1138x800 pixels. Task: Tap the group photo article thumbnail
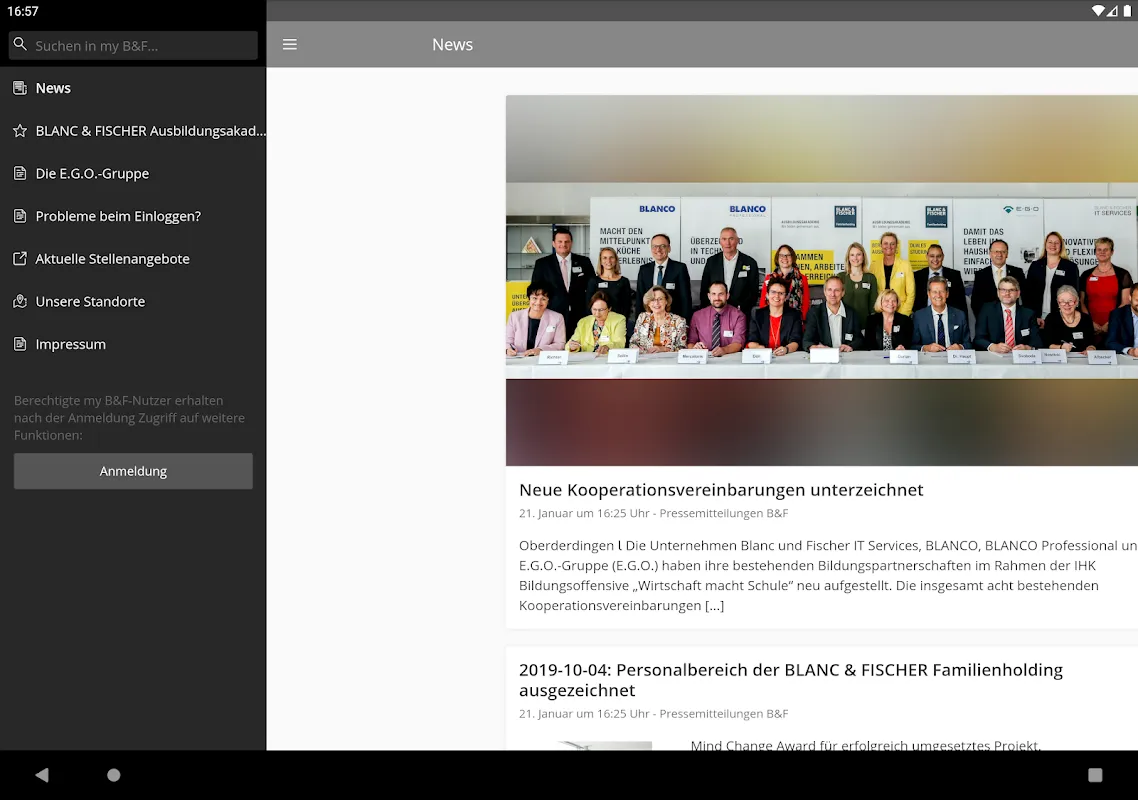pos(820,280)
